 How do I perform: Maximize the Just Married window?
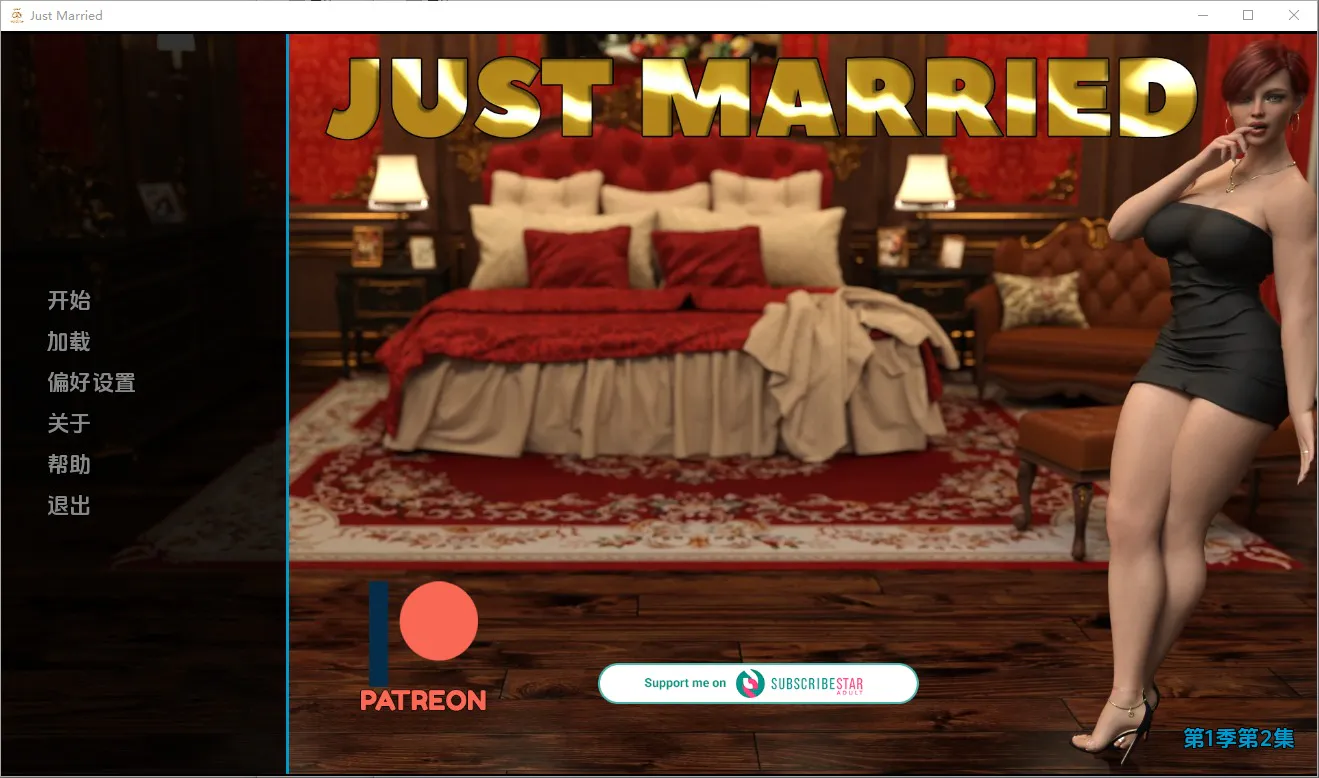(x=1248, y=15)
